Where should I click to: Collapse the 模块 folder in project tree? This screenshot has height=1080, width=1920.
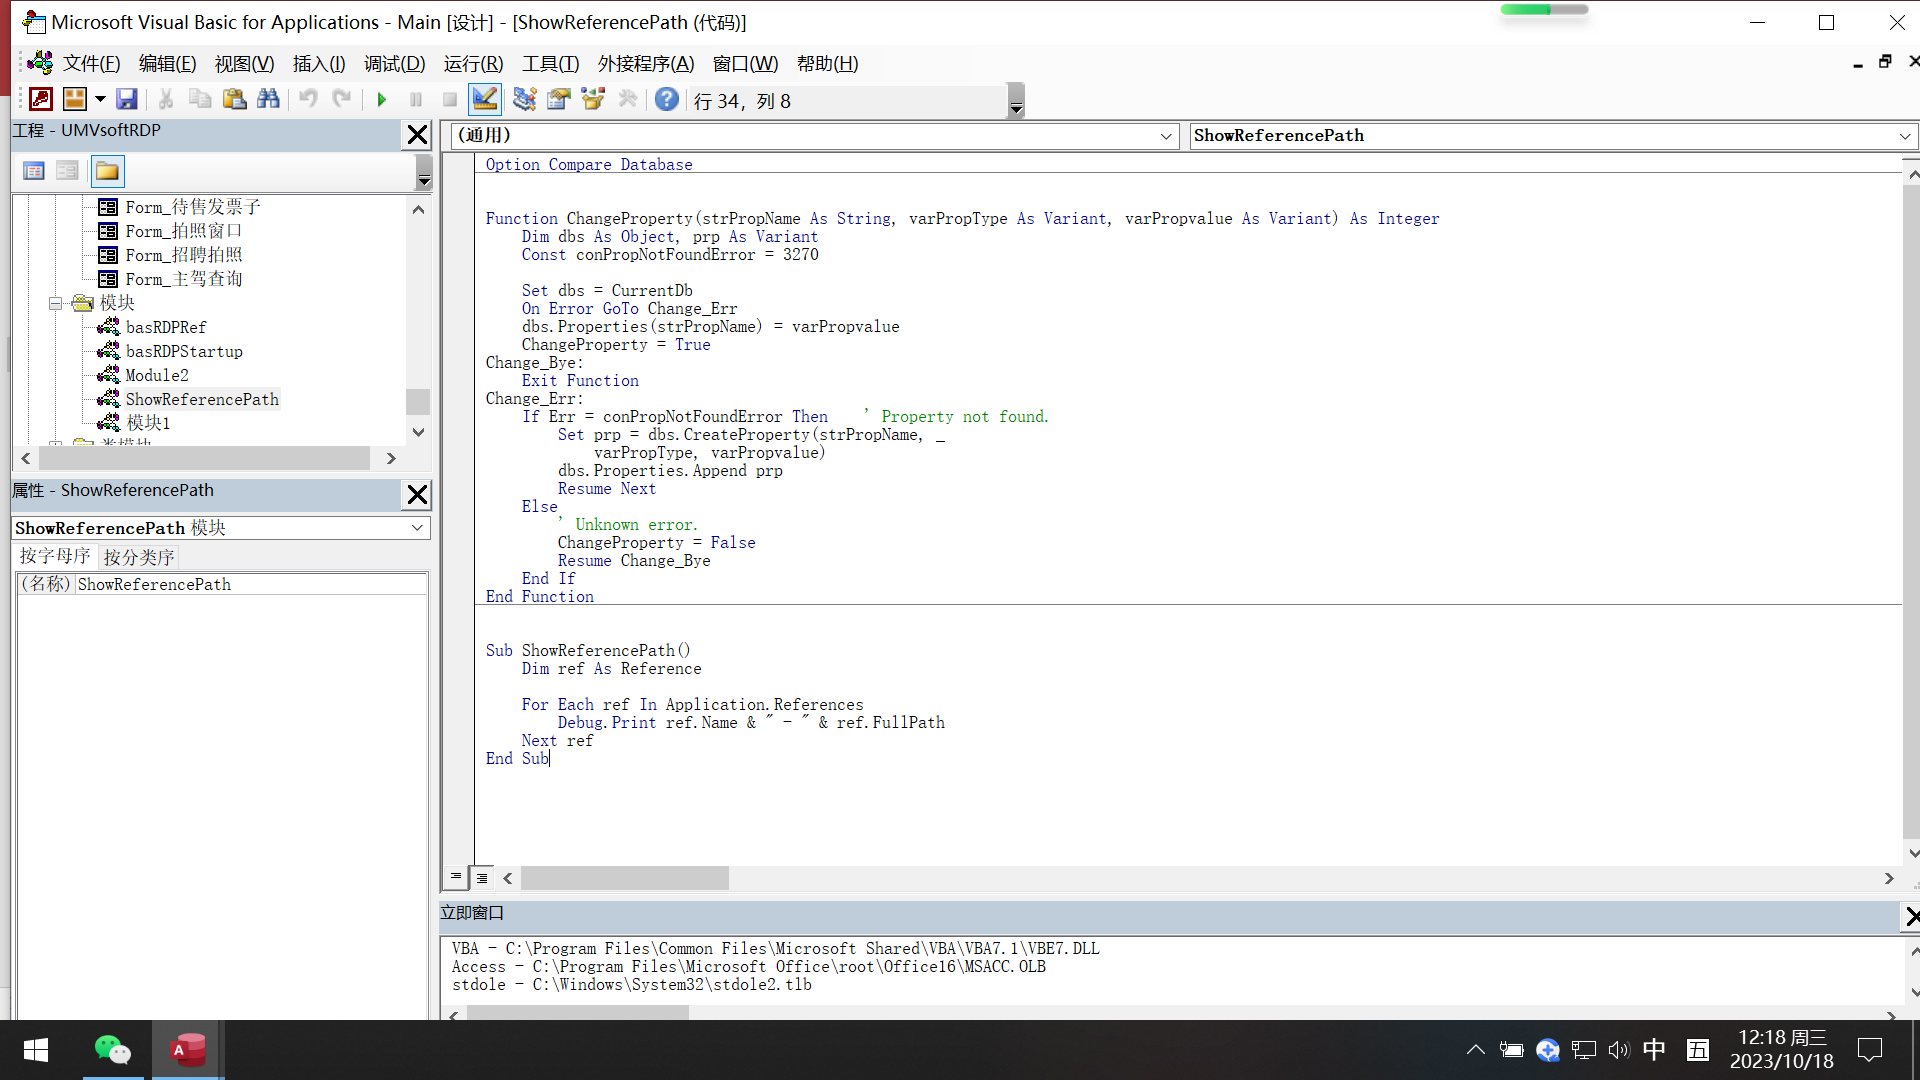(x=56, y=303)
